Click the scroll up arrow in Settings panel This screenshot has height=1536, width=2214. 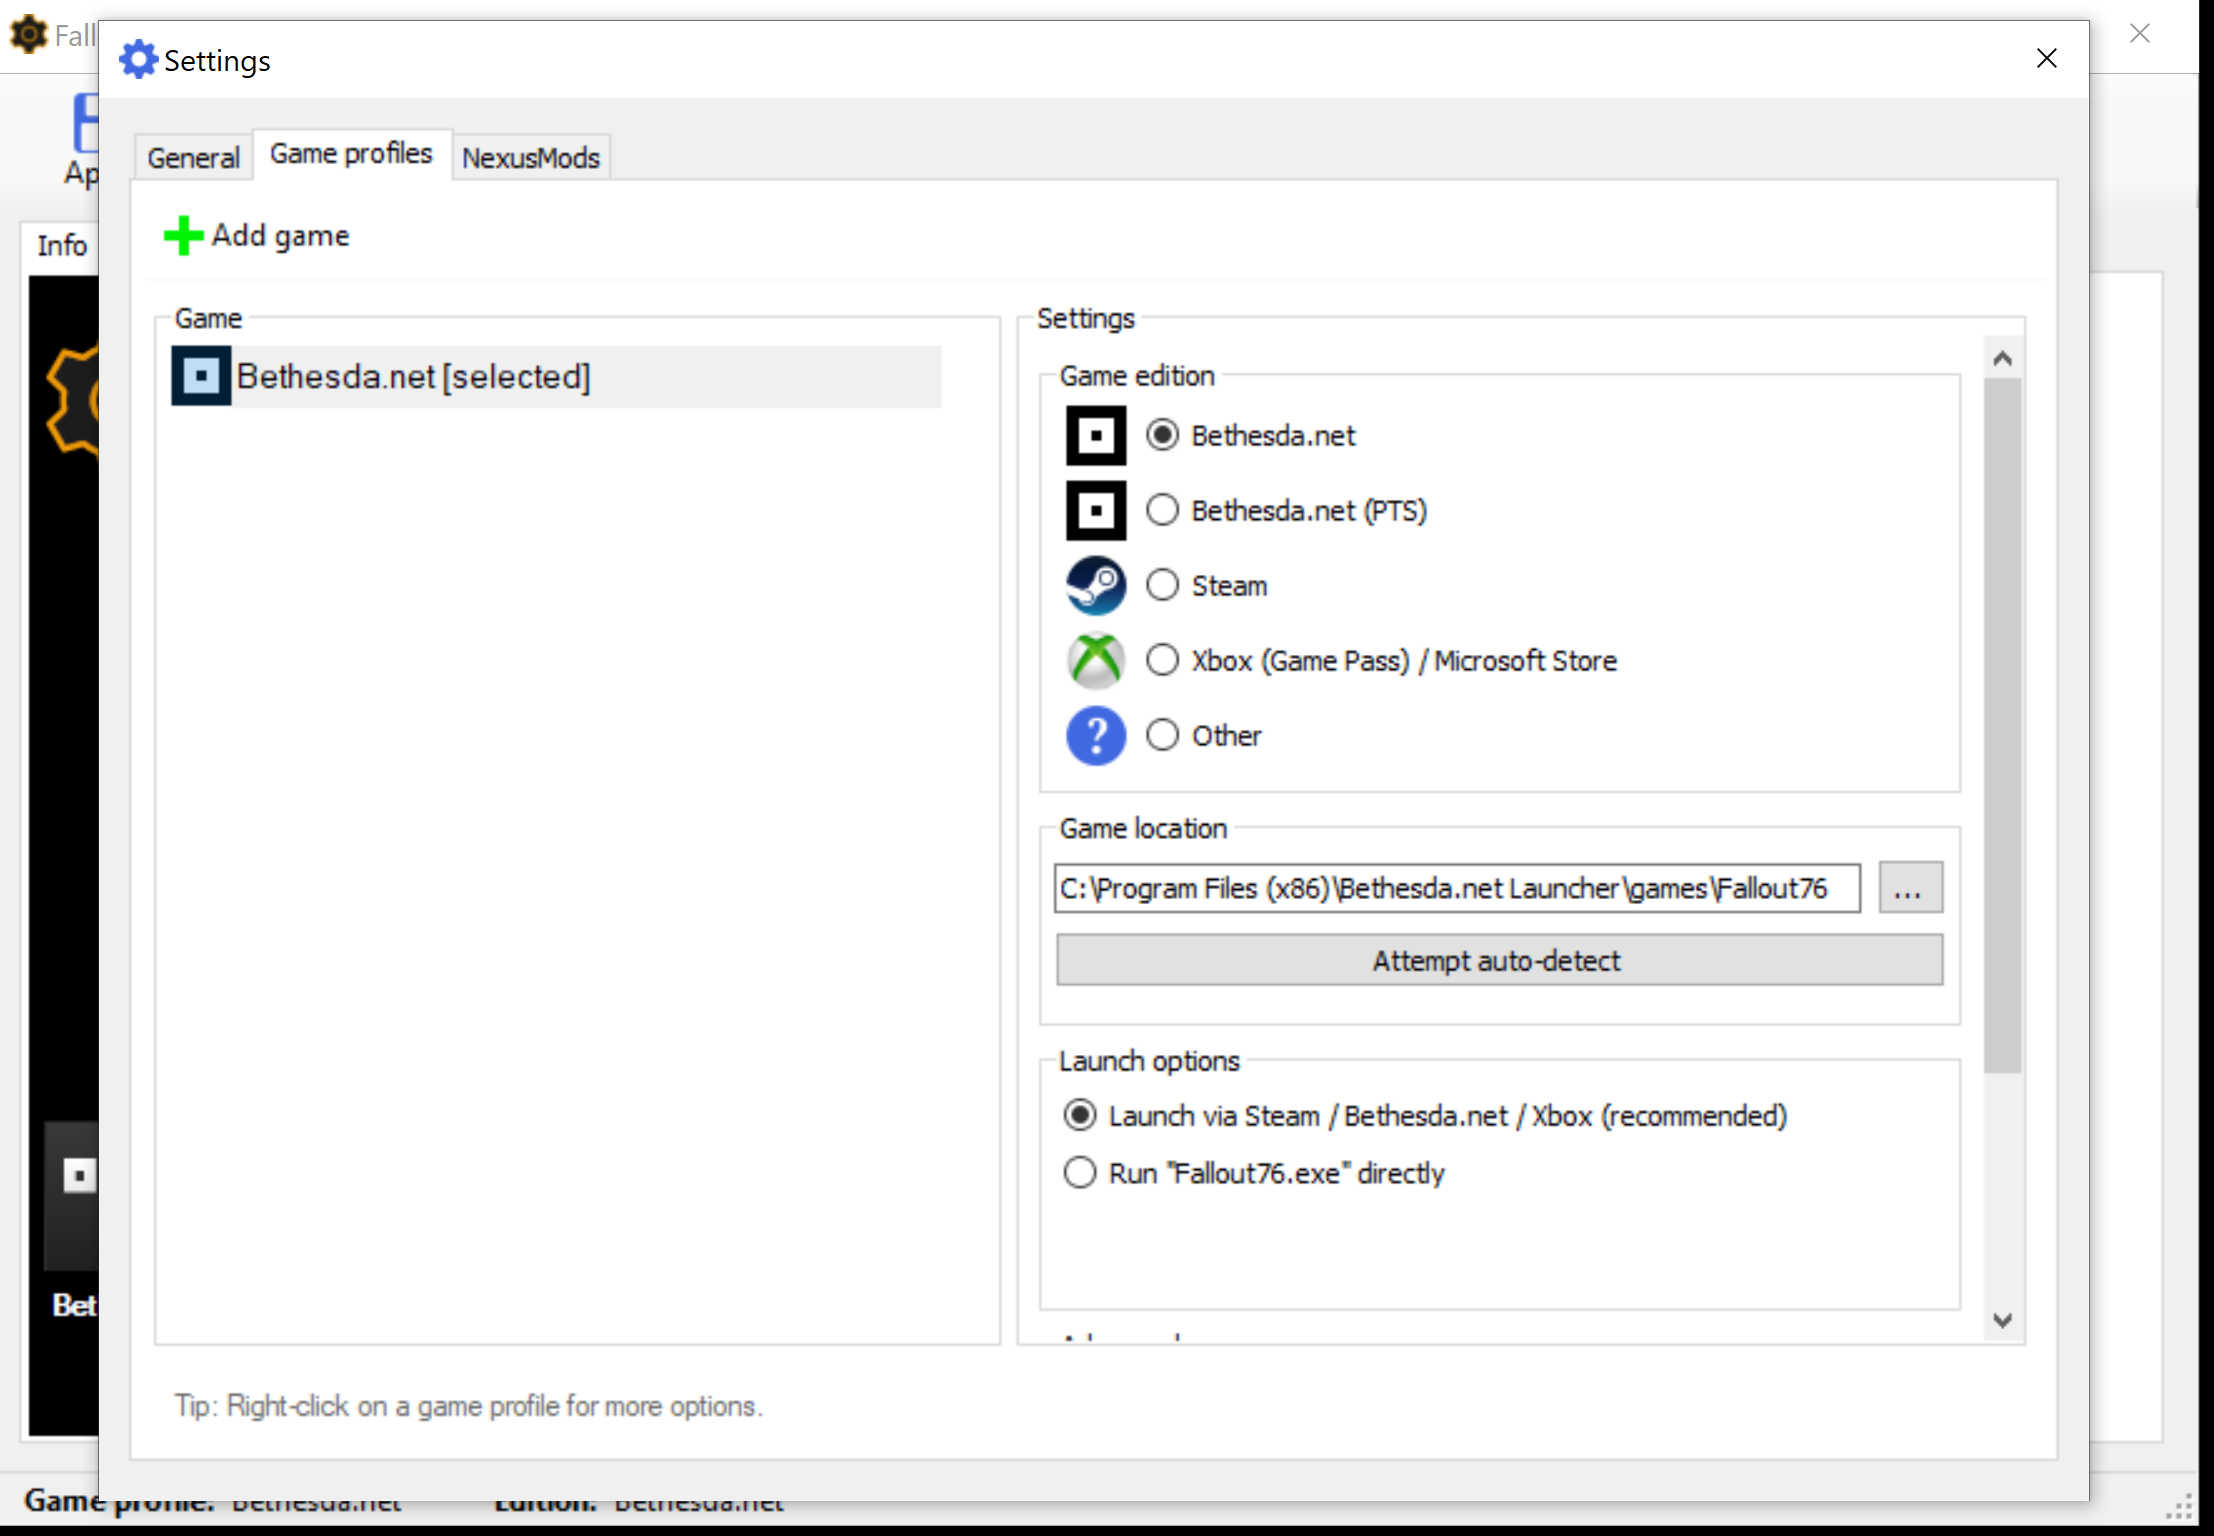point(2002,358)
